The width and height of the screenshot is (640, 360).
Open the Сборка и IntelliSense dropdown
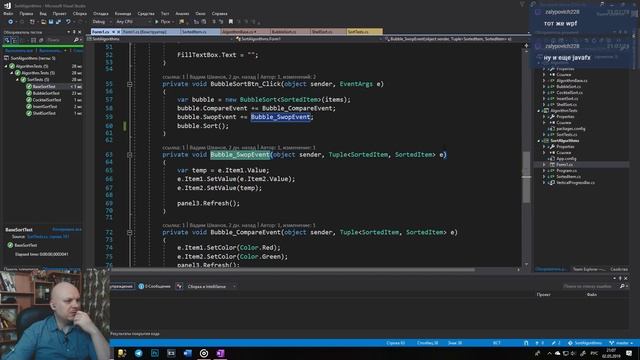211,287
